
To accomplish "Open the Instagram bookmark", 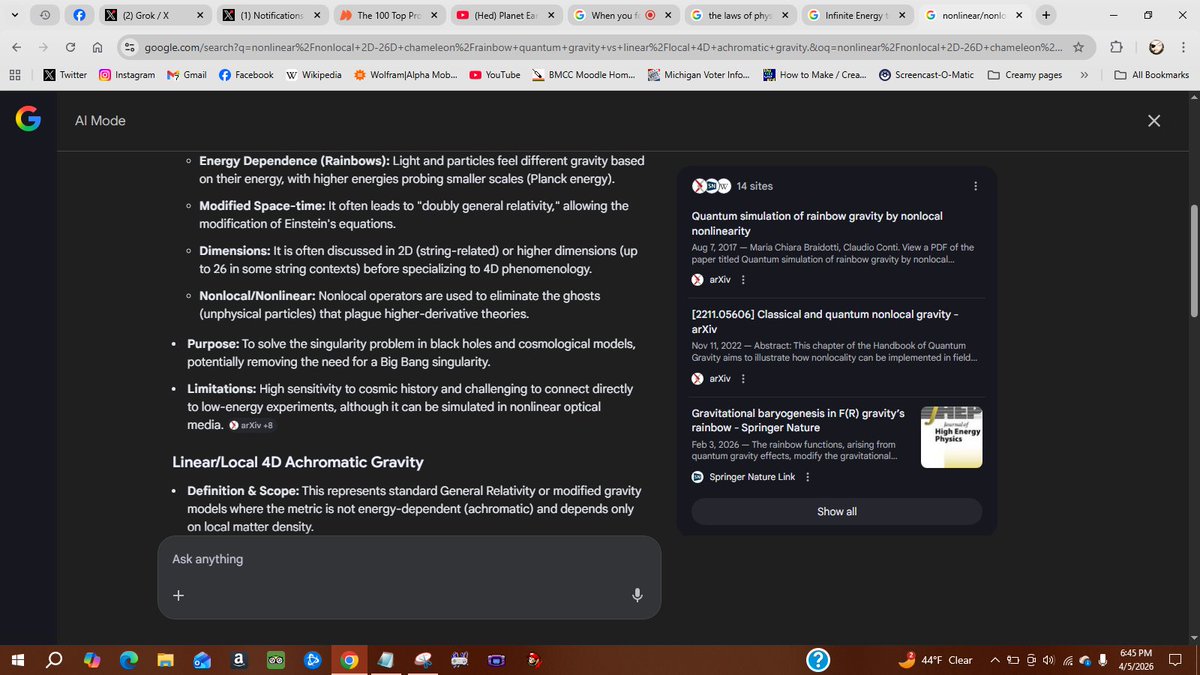I will (126, 75).
